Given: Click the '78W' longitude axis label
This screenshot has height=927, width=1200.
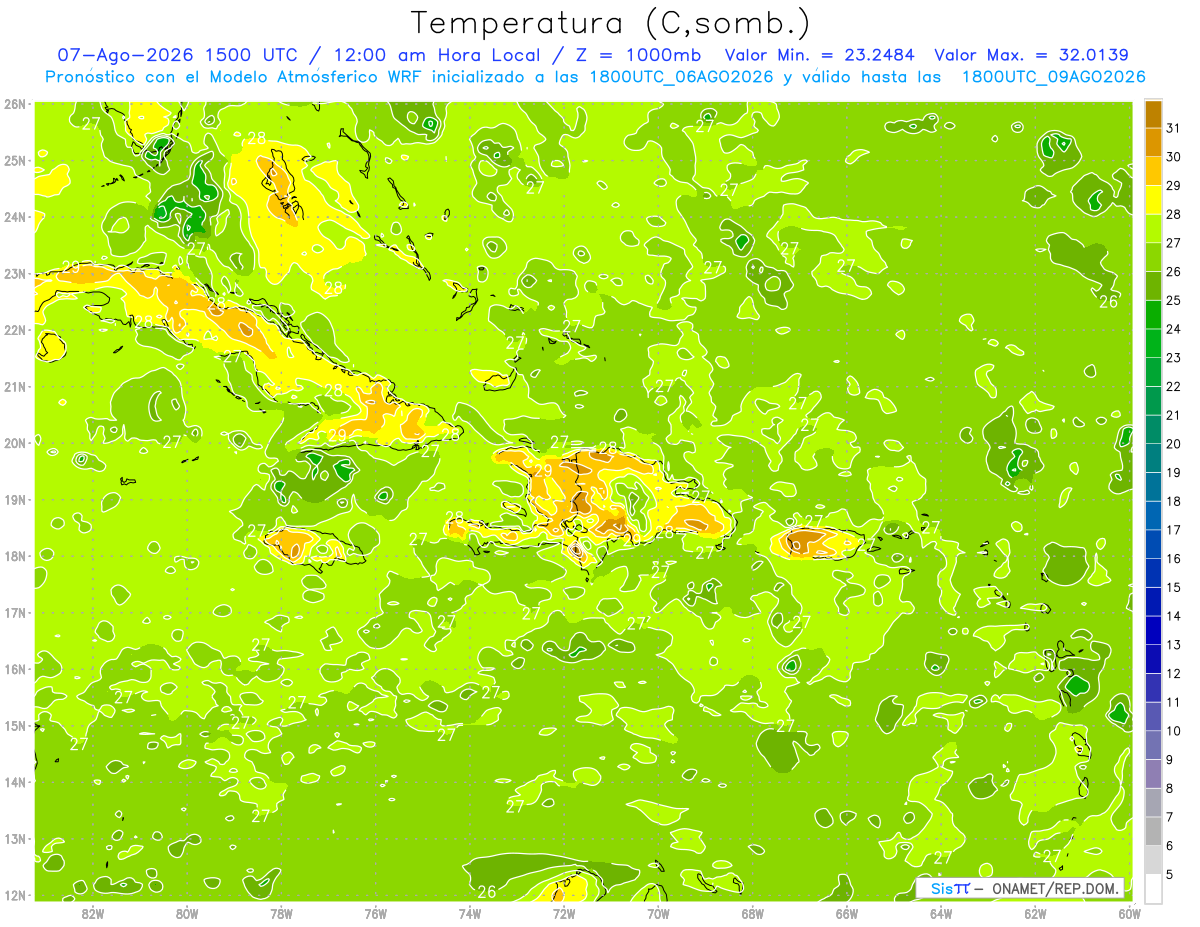Looking at the screenshot, I should tap(281, 913).
